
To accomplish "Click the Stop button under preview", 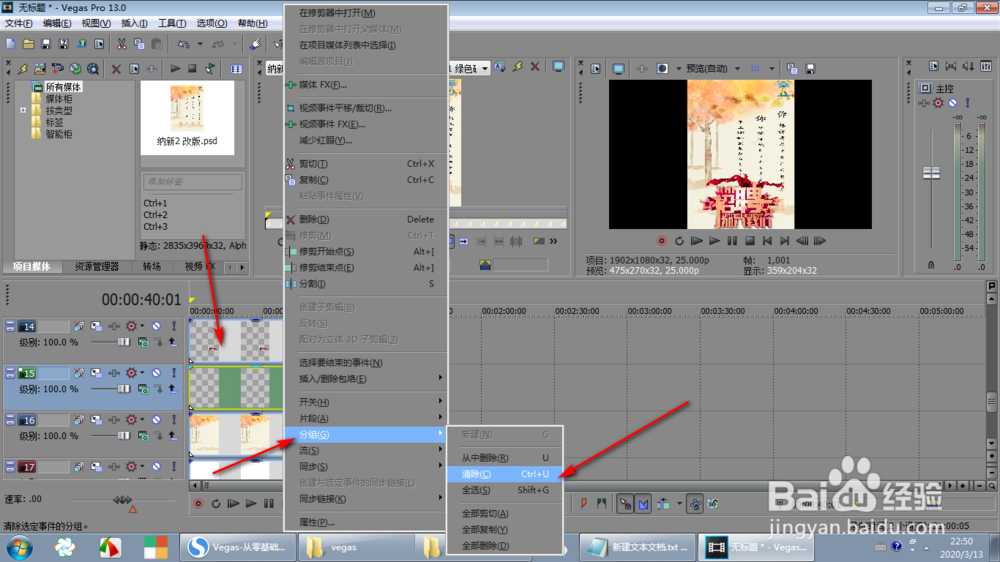I will [750, 241].
